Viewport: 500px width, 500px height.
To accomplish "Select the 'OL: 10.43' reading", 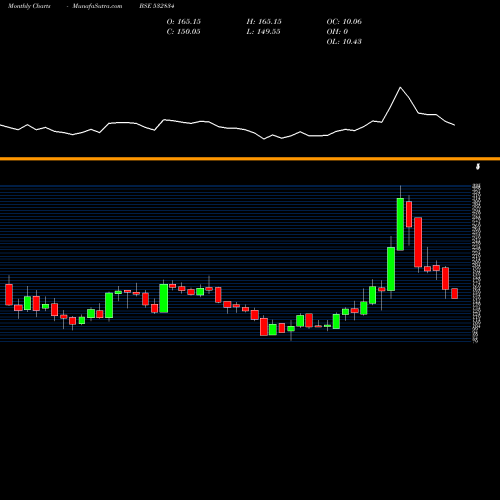I will pyautogui.click(x=344, y=42).
